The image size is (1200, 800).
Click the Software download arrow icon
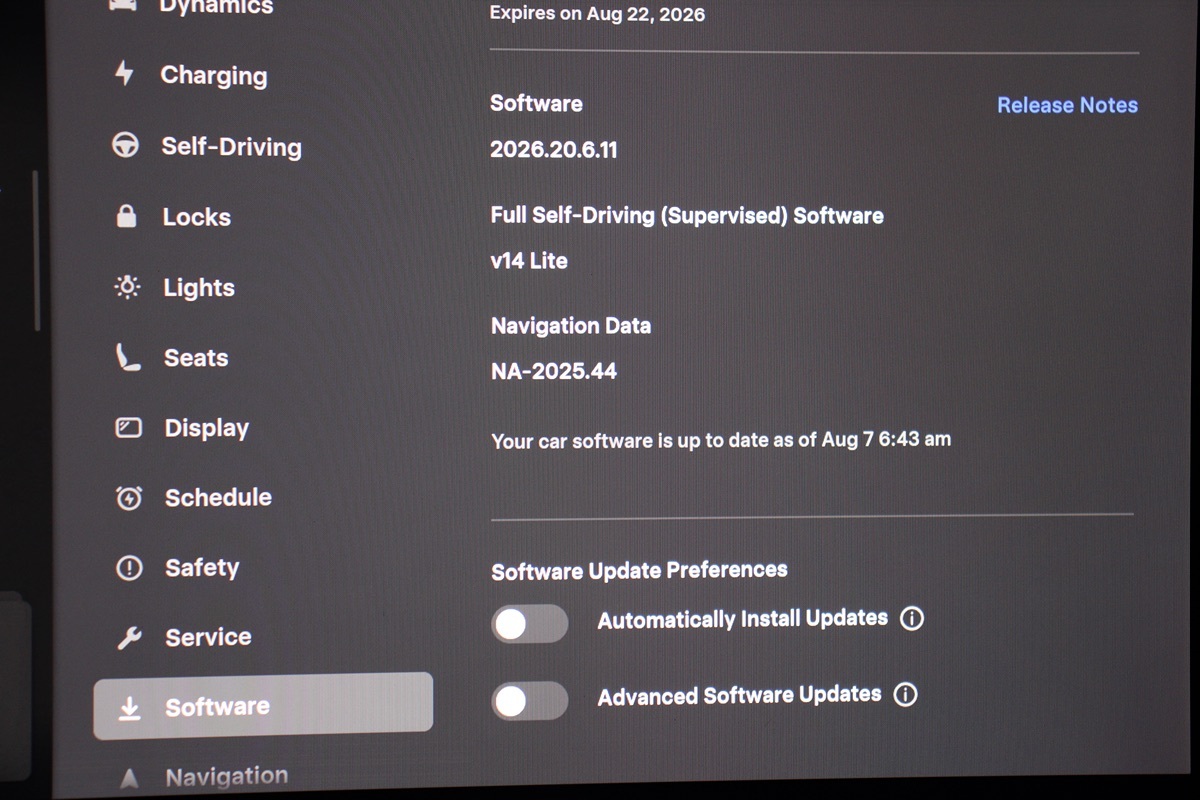click(130, 707)
